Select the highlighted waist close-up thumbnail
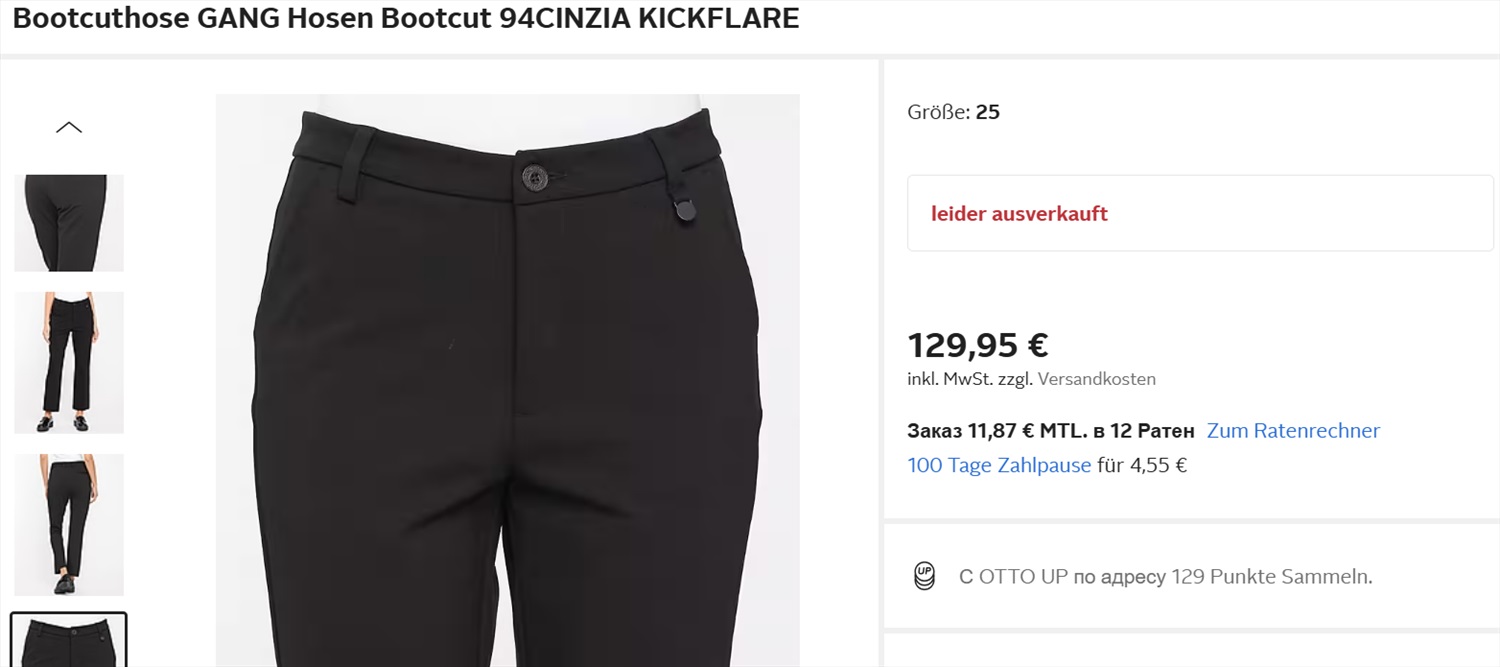 (x=69, y=640)
